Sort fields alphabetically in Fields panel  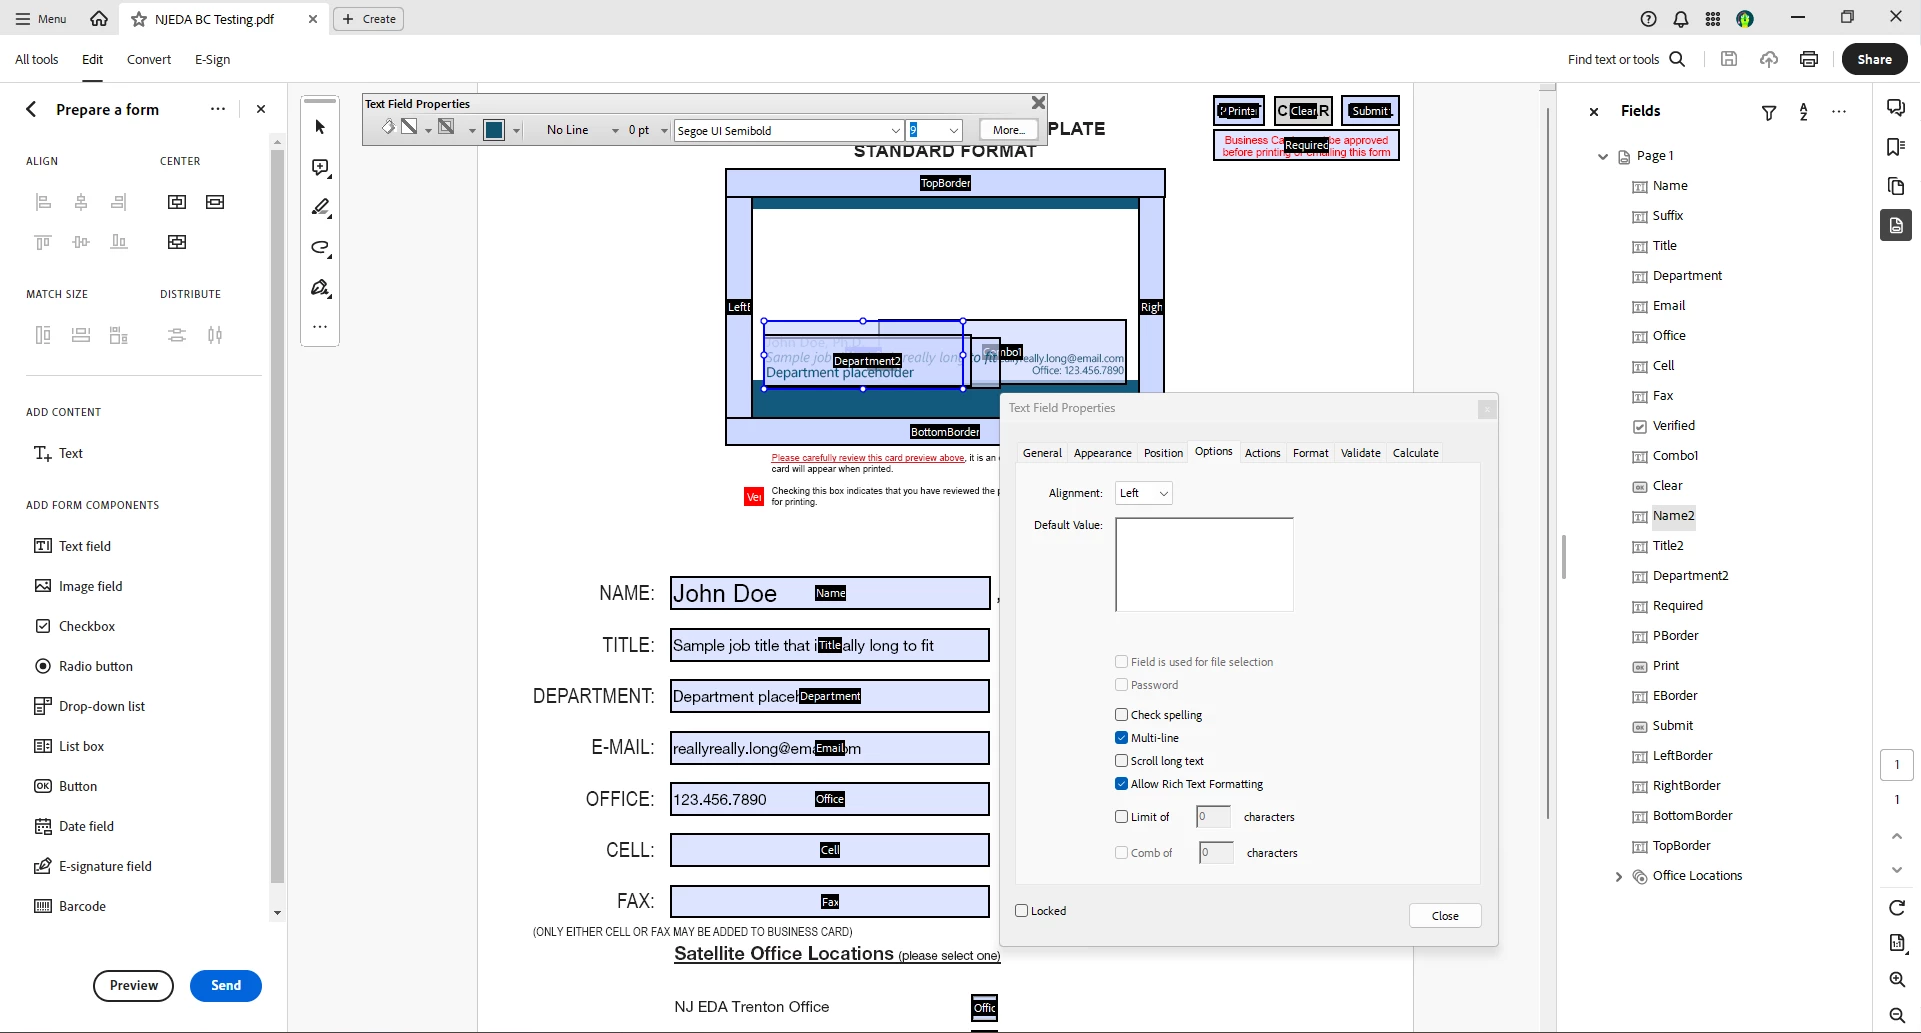1804,112
